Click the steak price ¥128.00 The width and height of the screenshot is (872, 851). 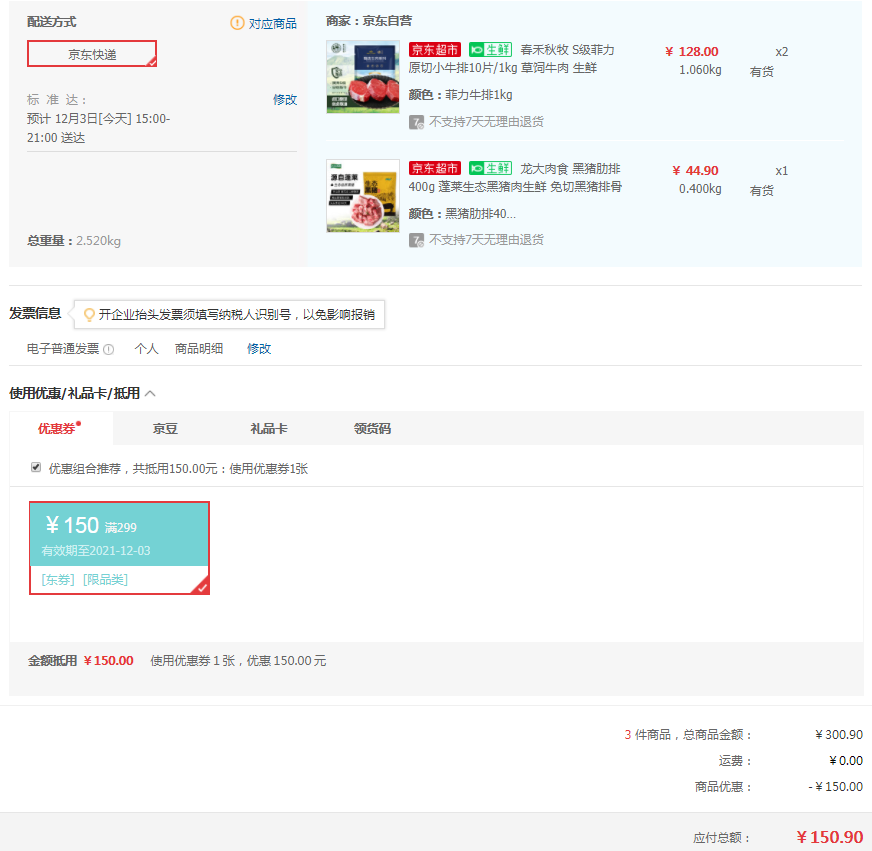[x=692, y=52]
